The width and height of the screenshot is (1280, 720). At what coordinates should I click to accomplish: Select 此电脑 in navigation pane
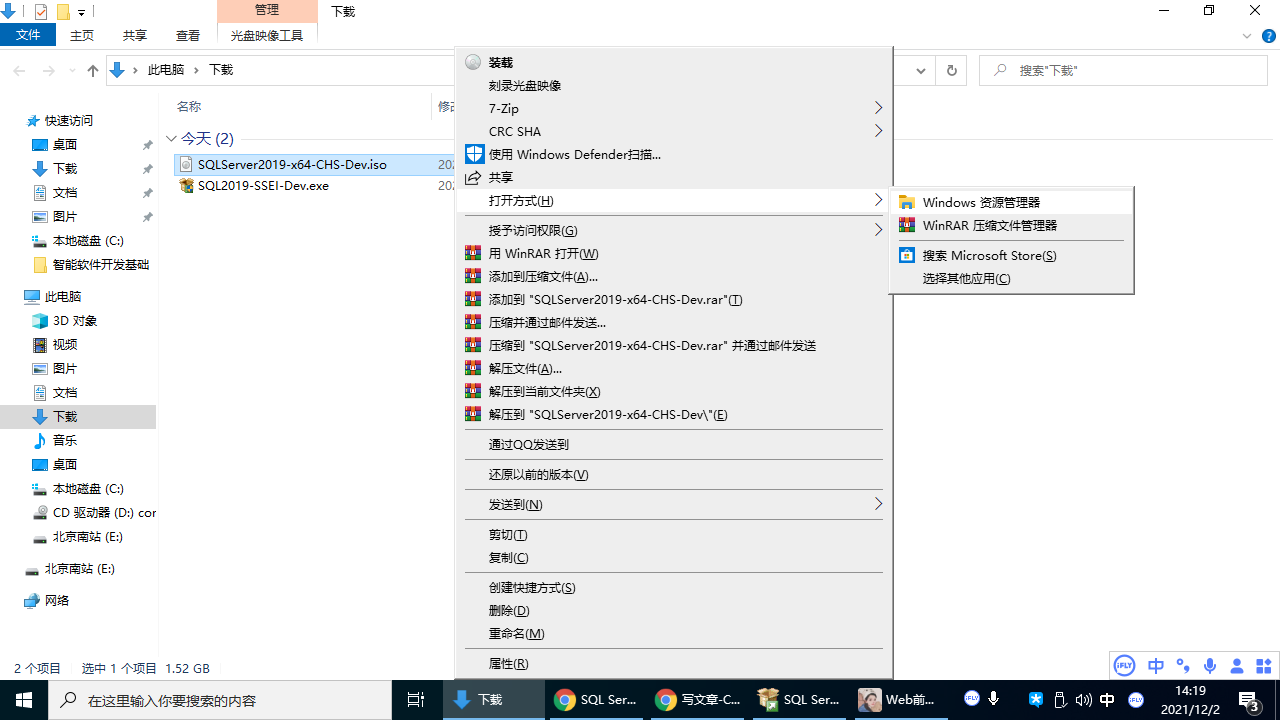63,296
